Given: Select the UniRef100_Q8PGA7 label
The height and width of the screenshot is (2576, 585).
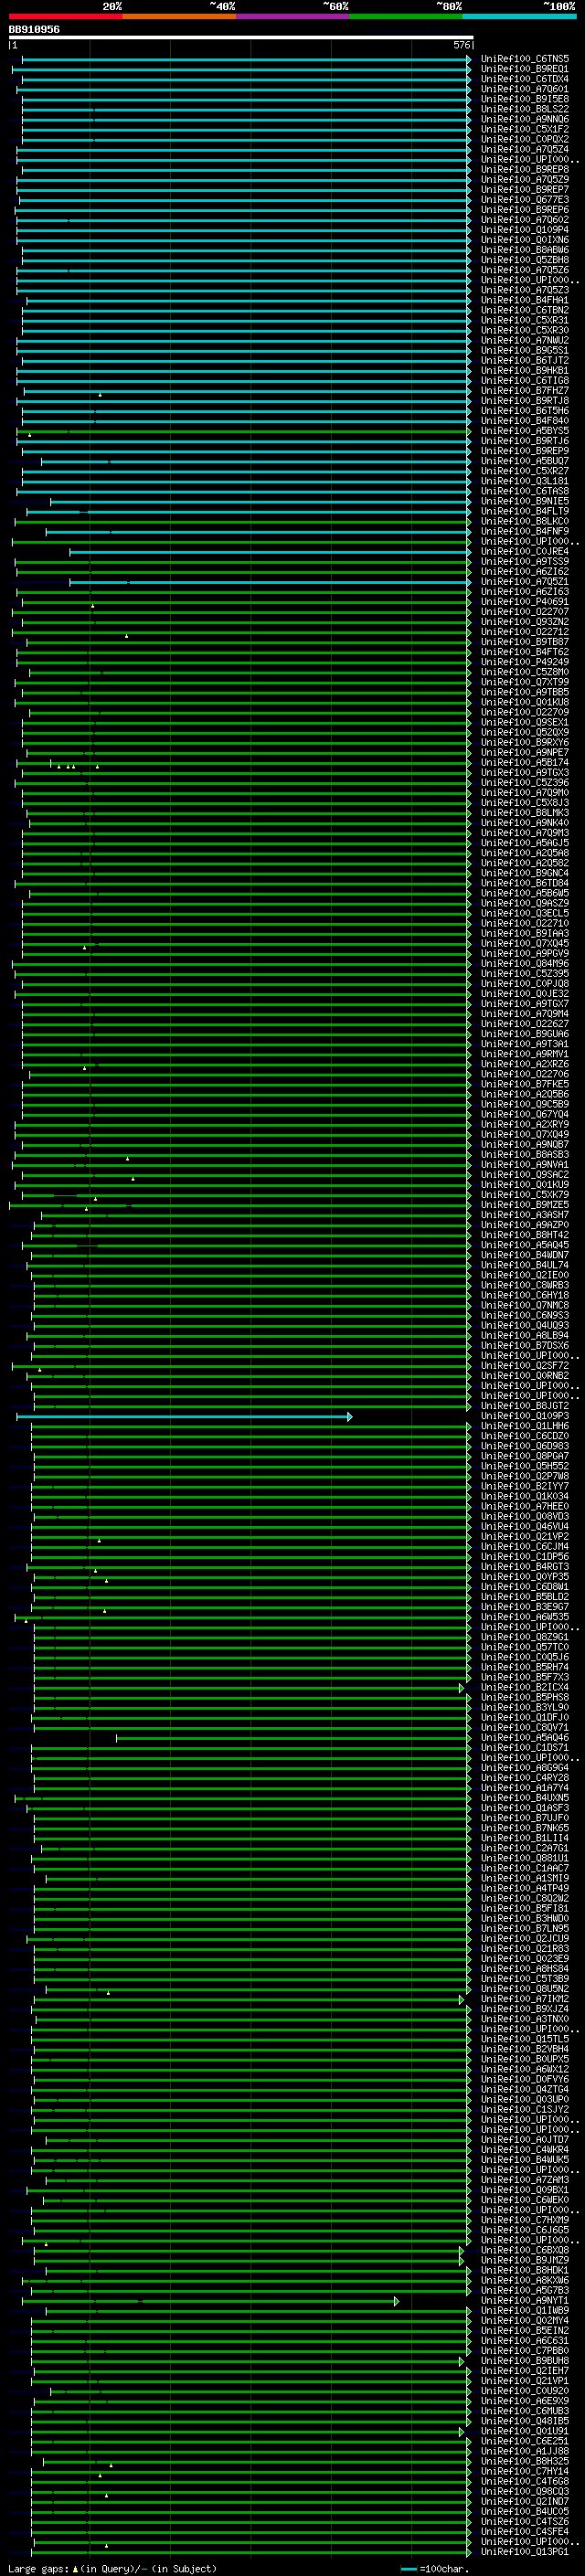Looking at the screenshot, I should [x=525, y=1456].
